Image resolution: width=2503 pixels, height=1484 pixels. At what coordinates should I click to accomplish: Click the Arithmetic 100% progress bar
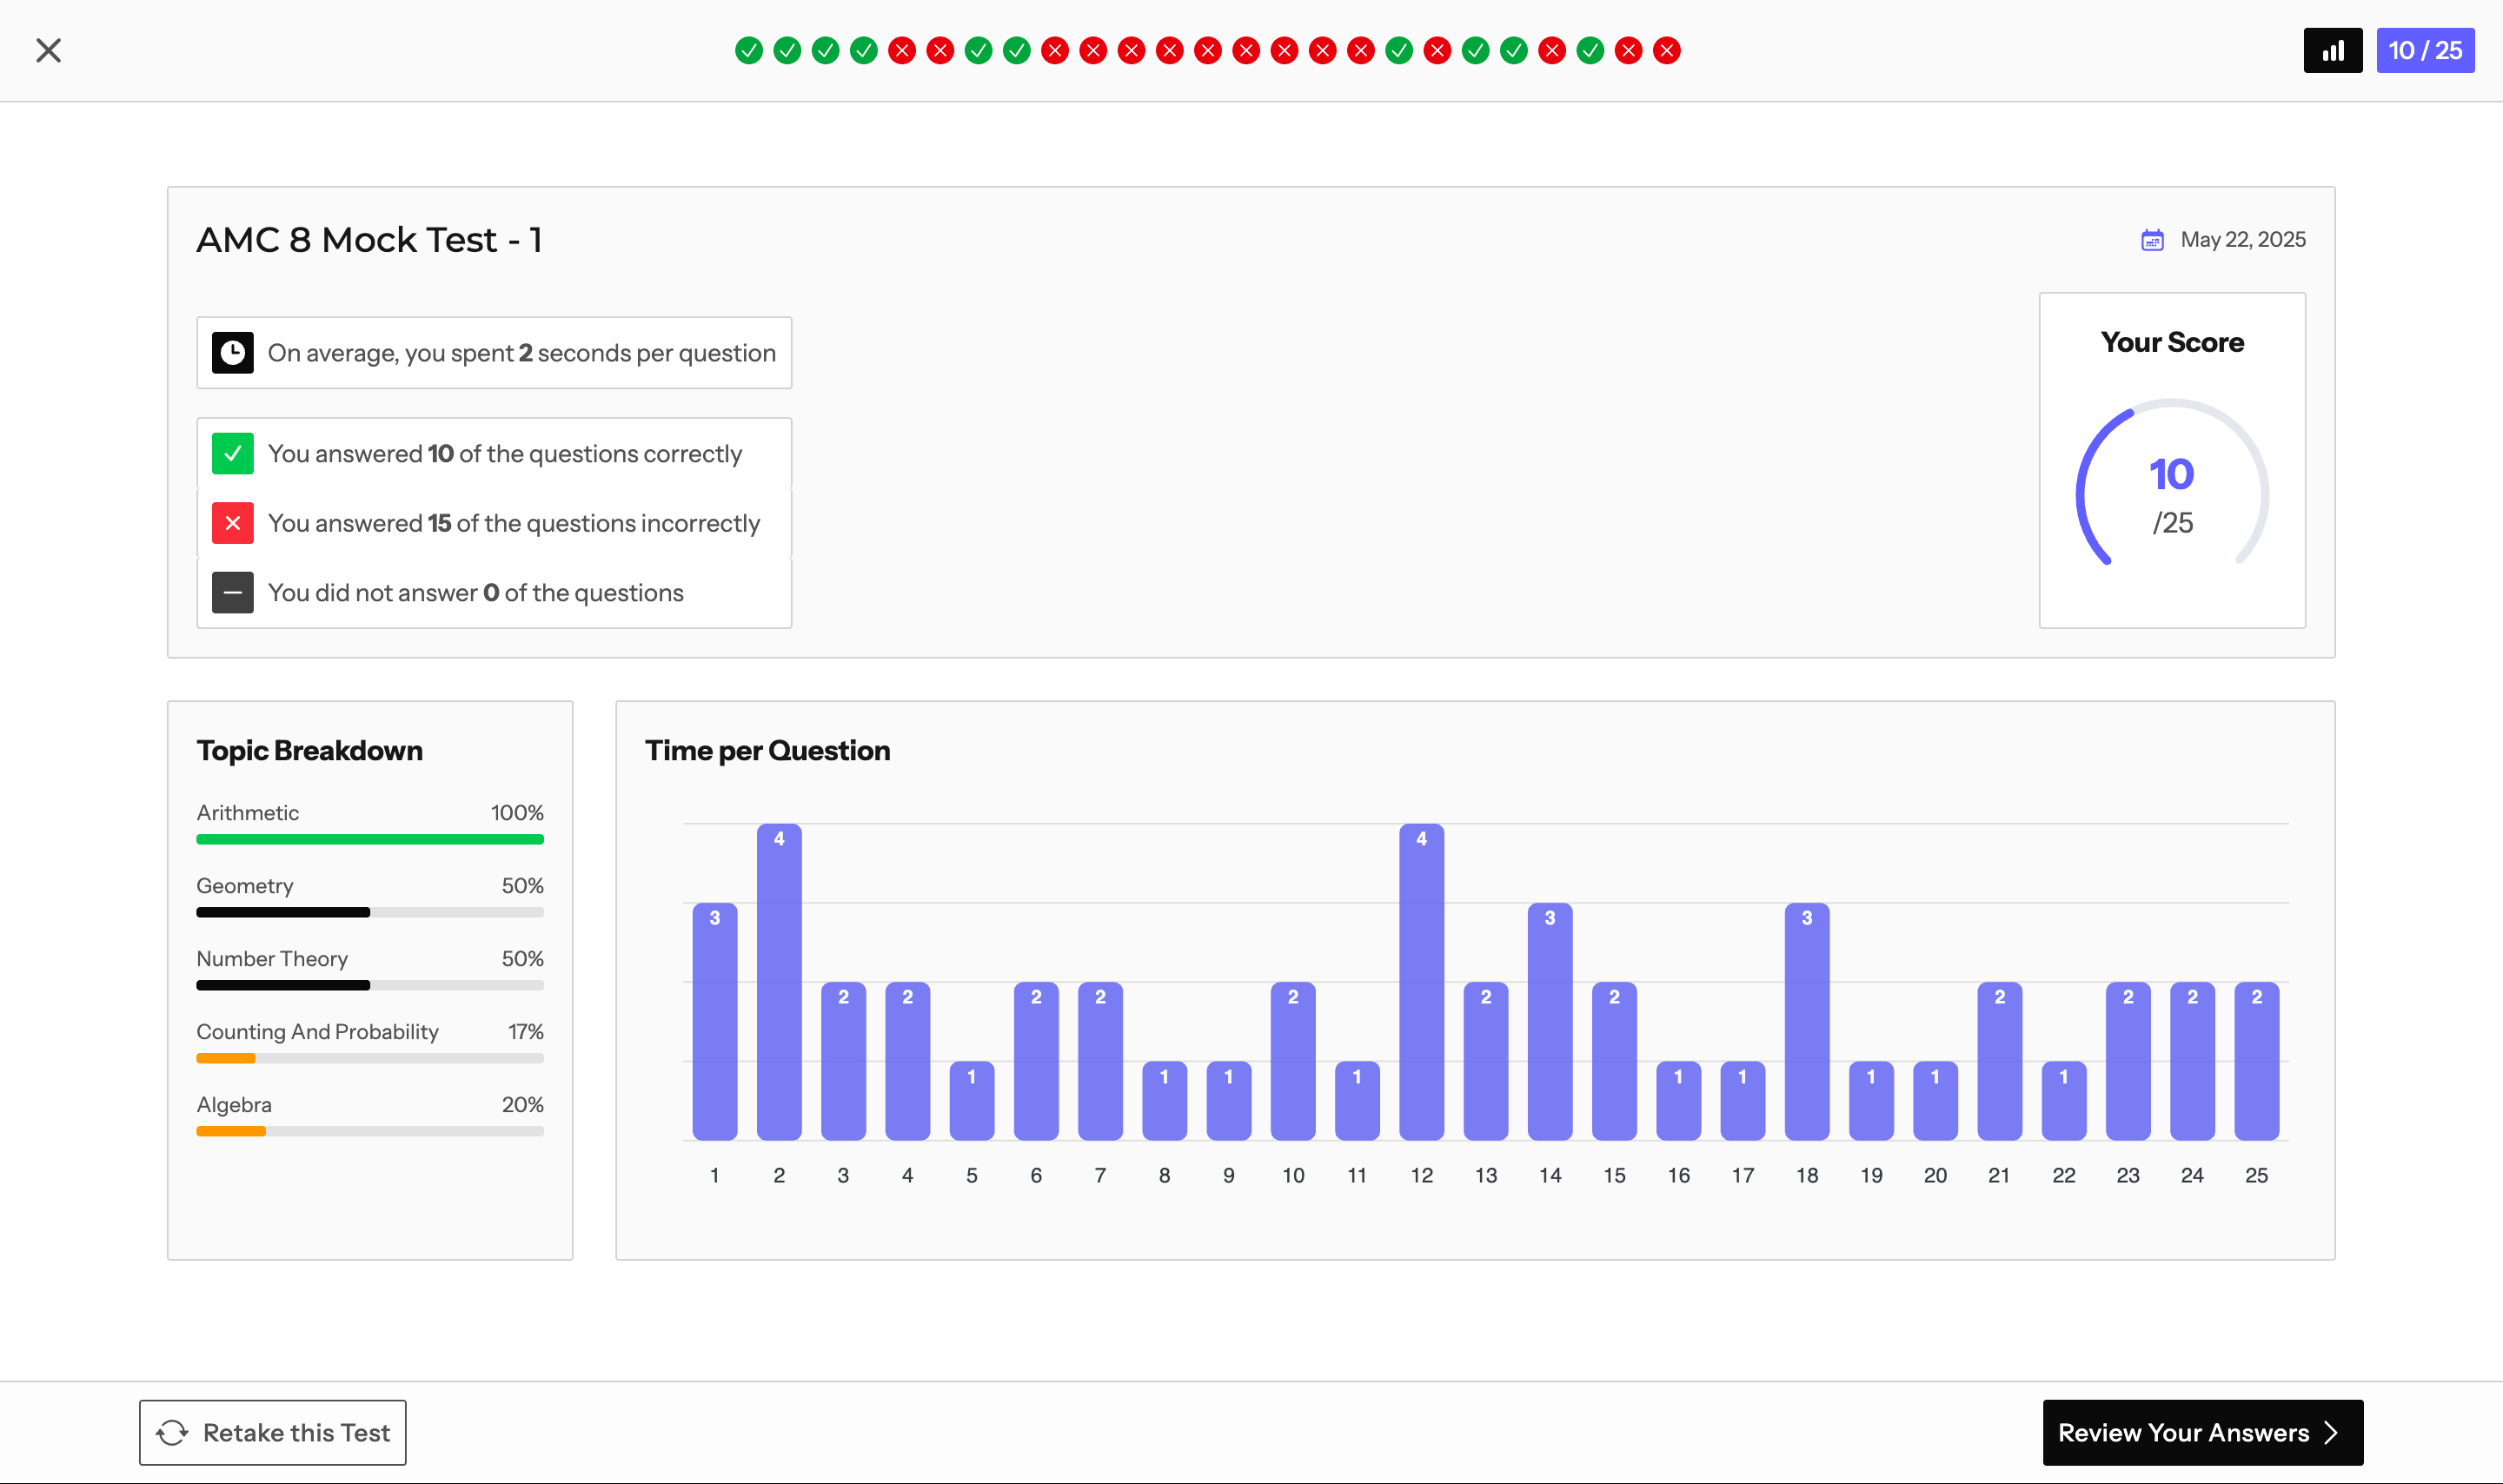(x=370, y=840)
